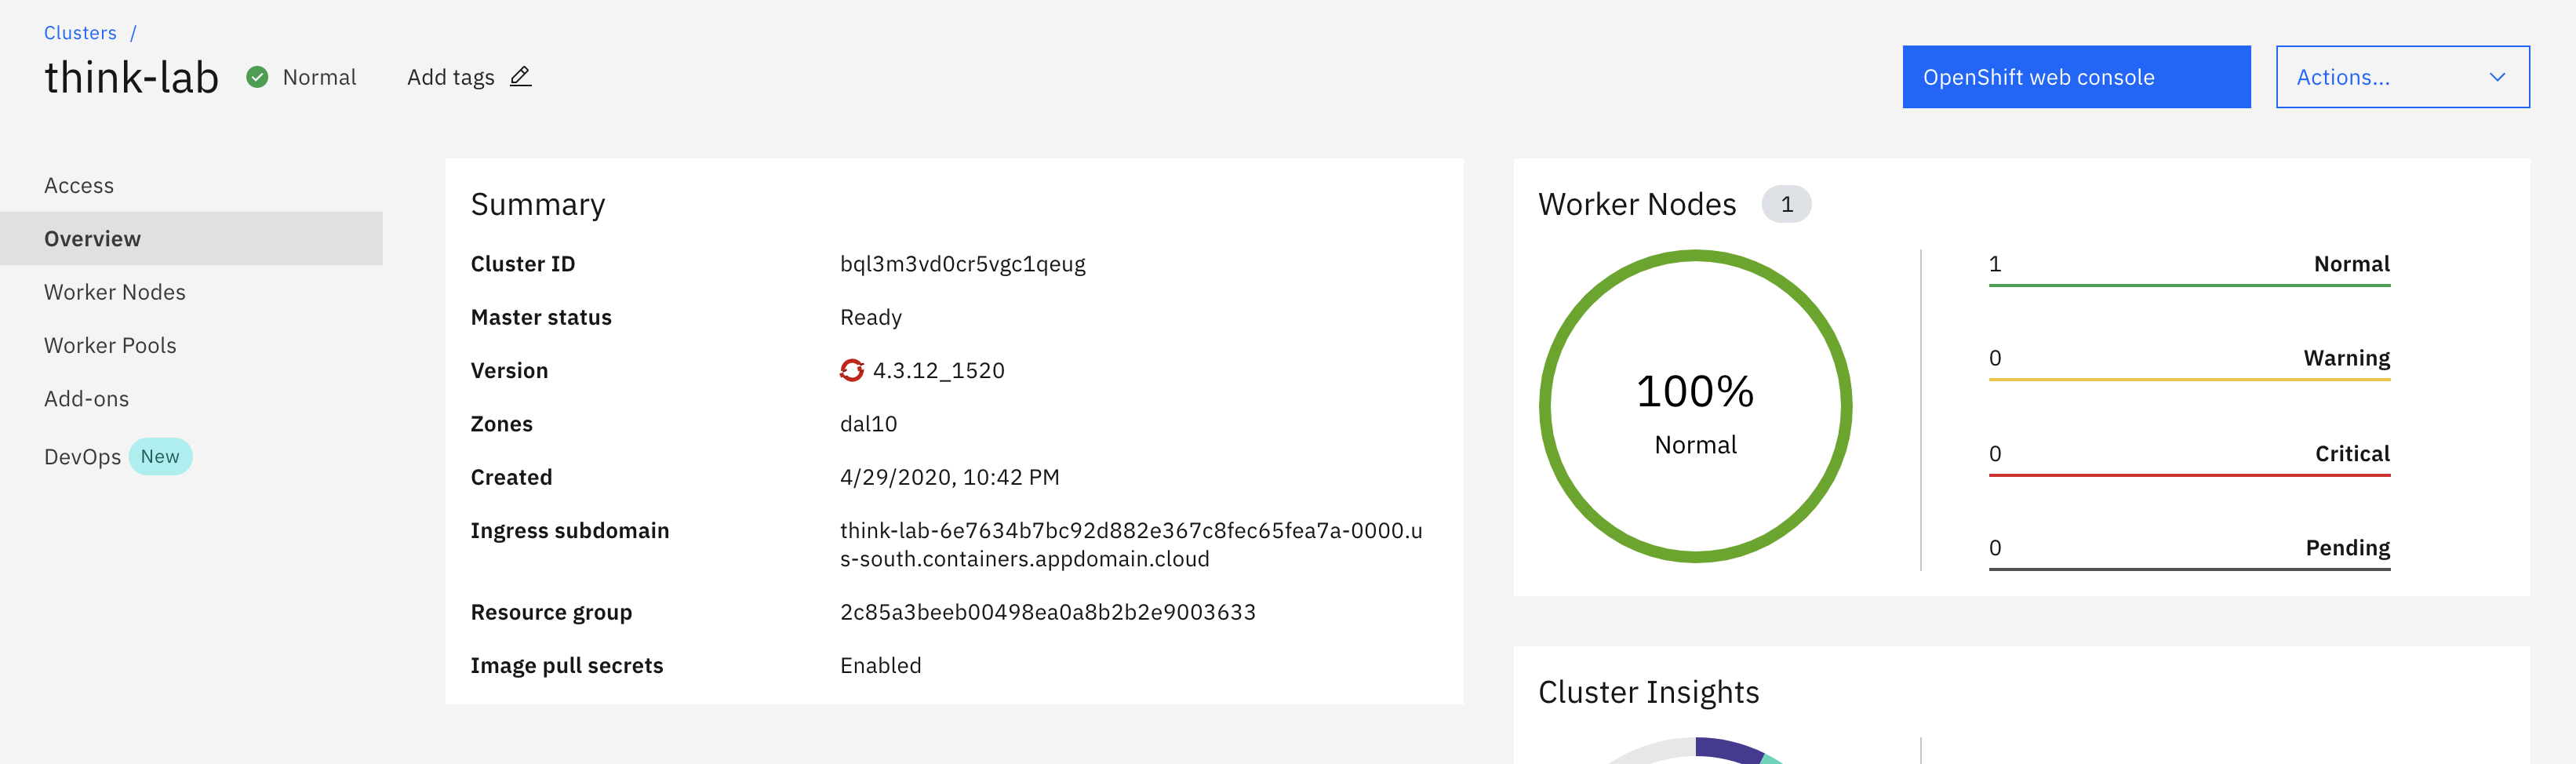This screenshot has width=2576, height=764.
Task: Click the yellow Warning status bar
Action: tap(2189, 380)
